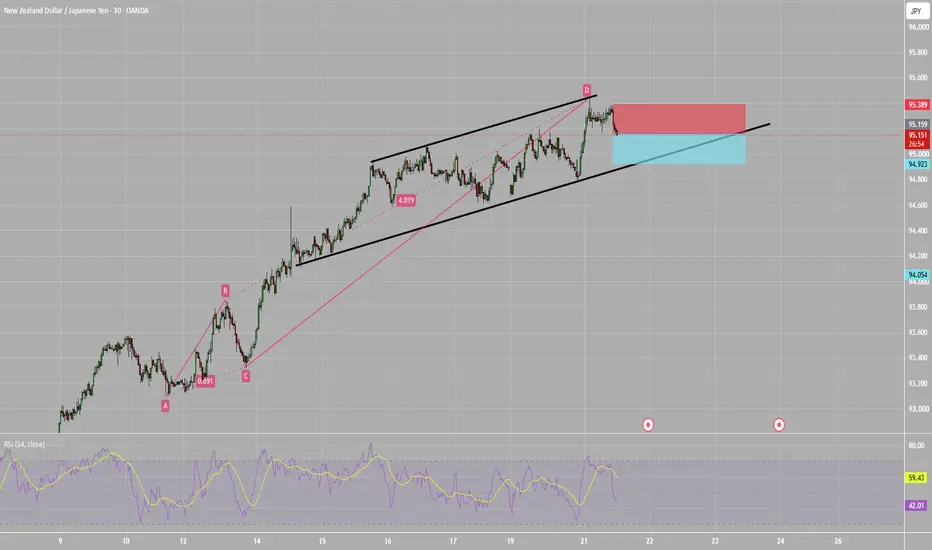Click the 0.691 ratio label

coord(204,381)
